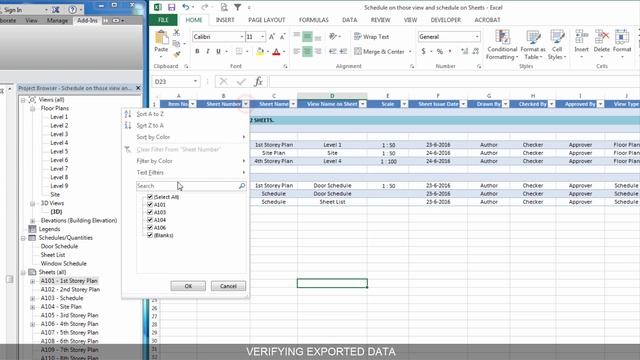Apply the accounting dollar format
Screen dimensions: 640x360
pos(423,51)
